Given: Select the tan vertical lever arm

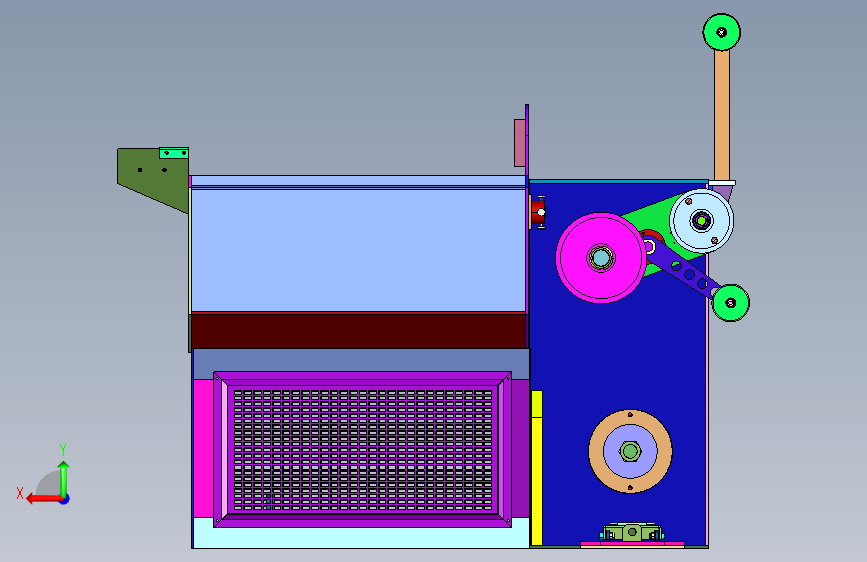Looking at the screenshot, I should (x=722, y=115).
